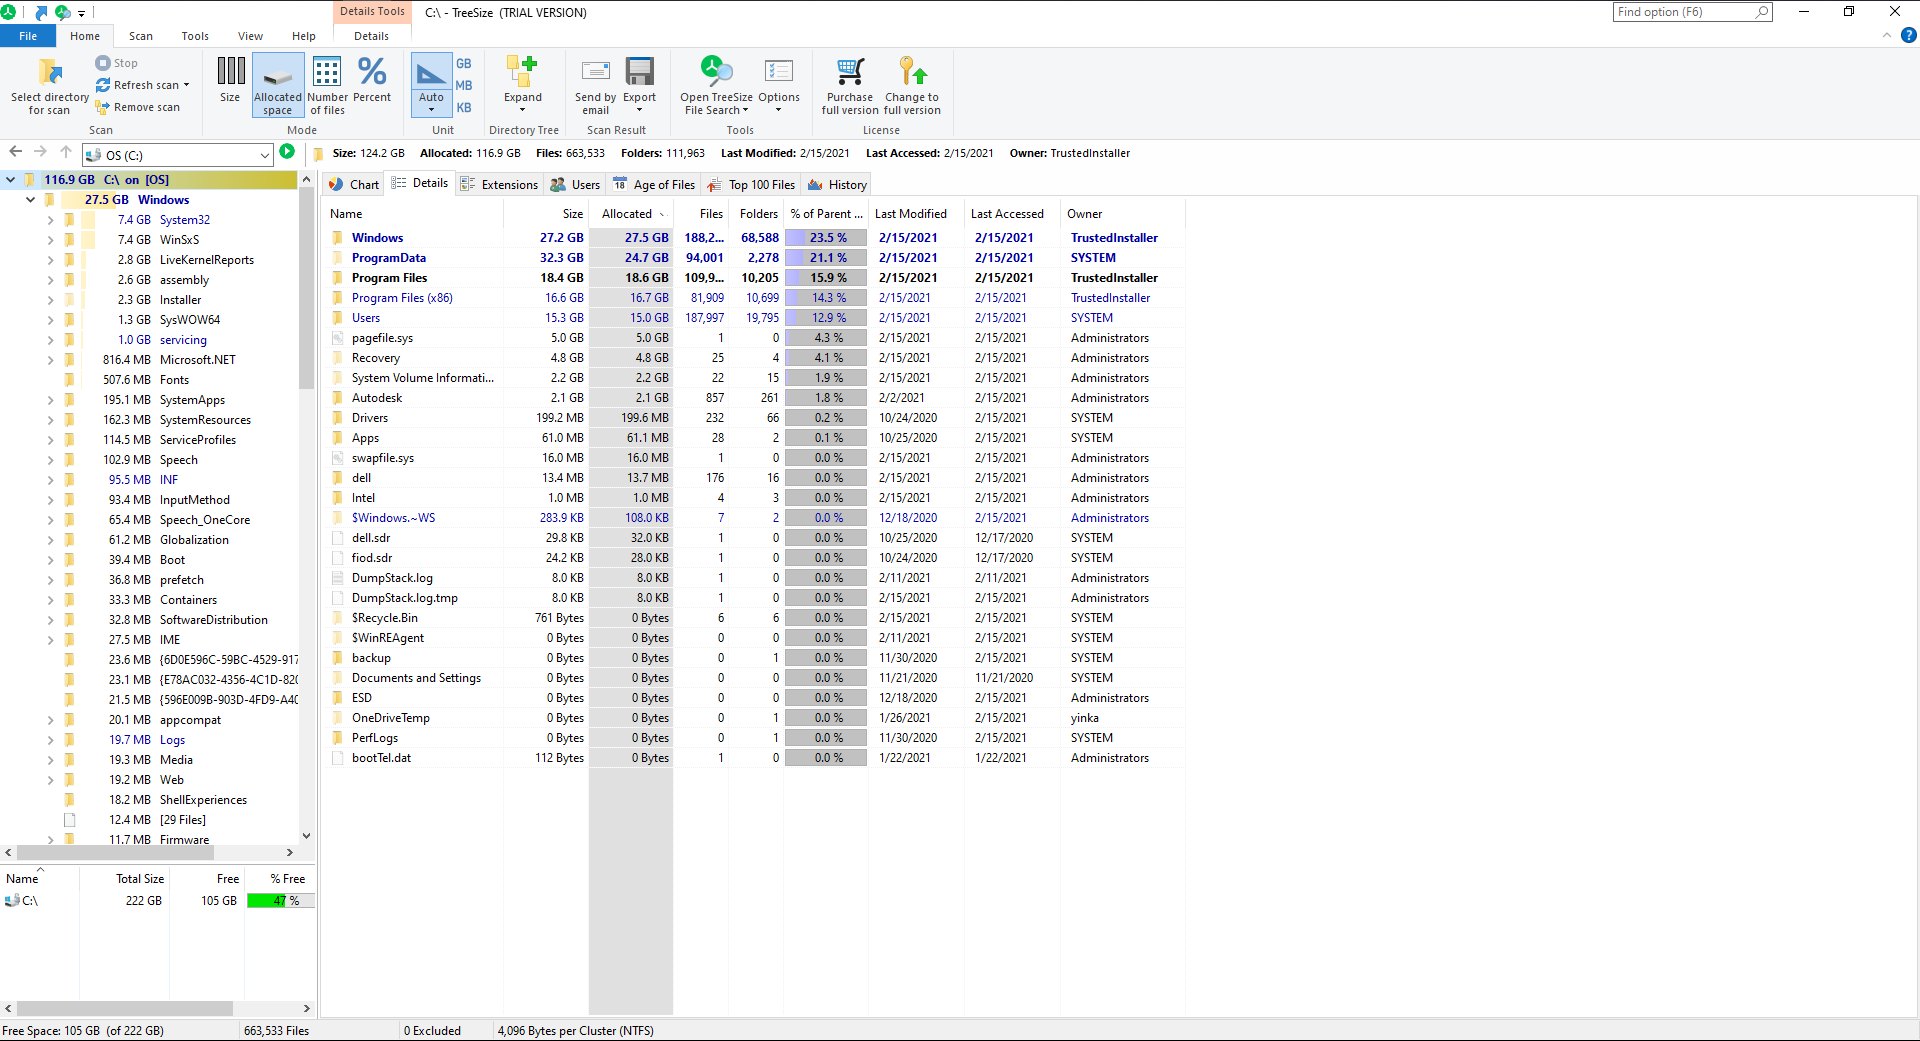The image size is (1920, 1041).
Task: Click the folder icon beside Recovery
Action: 338,358
